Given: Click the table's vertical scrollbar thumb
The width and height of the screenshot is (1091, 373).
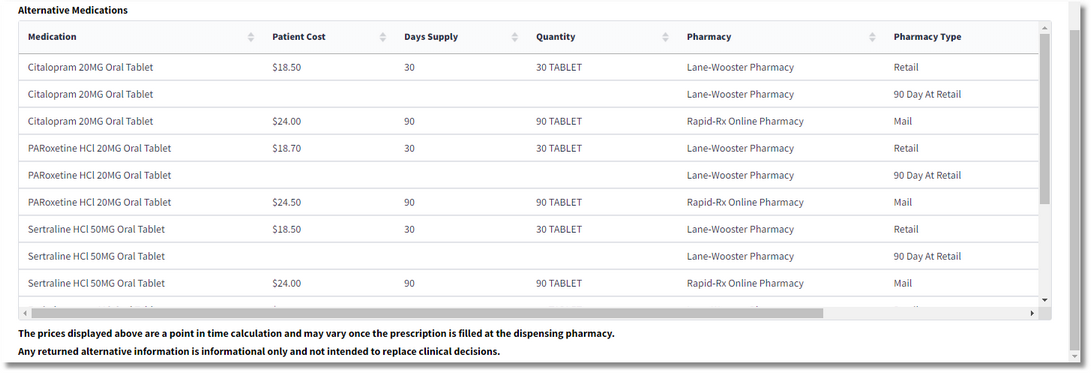Looking at the screenshot, I should click(1044, 118).
